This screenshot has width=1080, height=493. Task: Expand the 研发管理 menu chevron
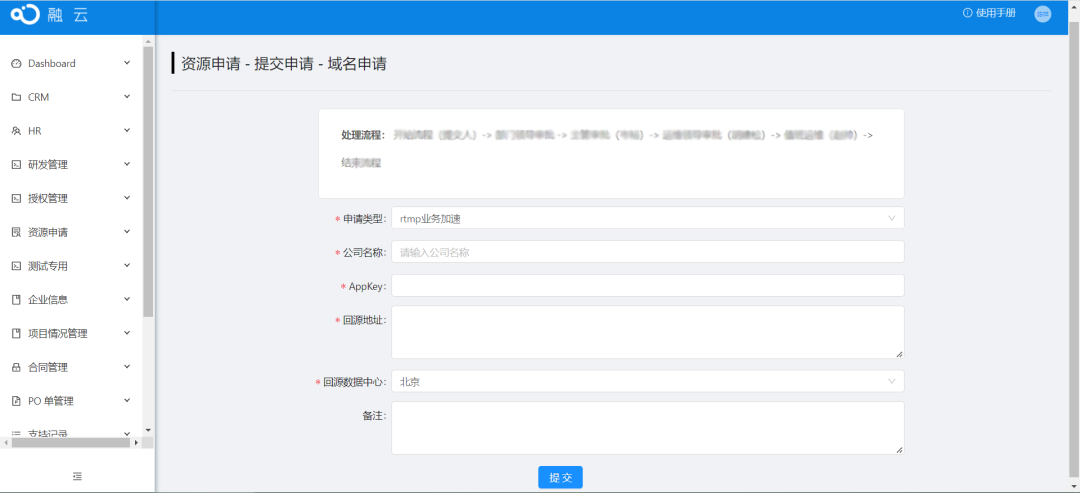click(127, 164)
